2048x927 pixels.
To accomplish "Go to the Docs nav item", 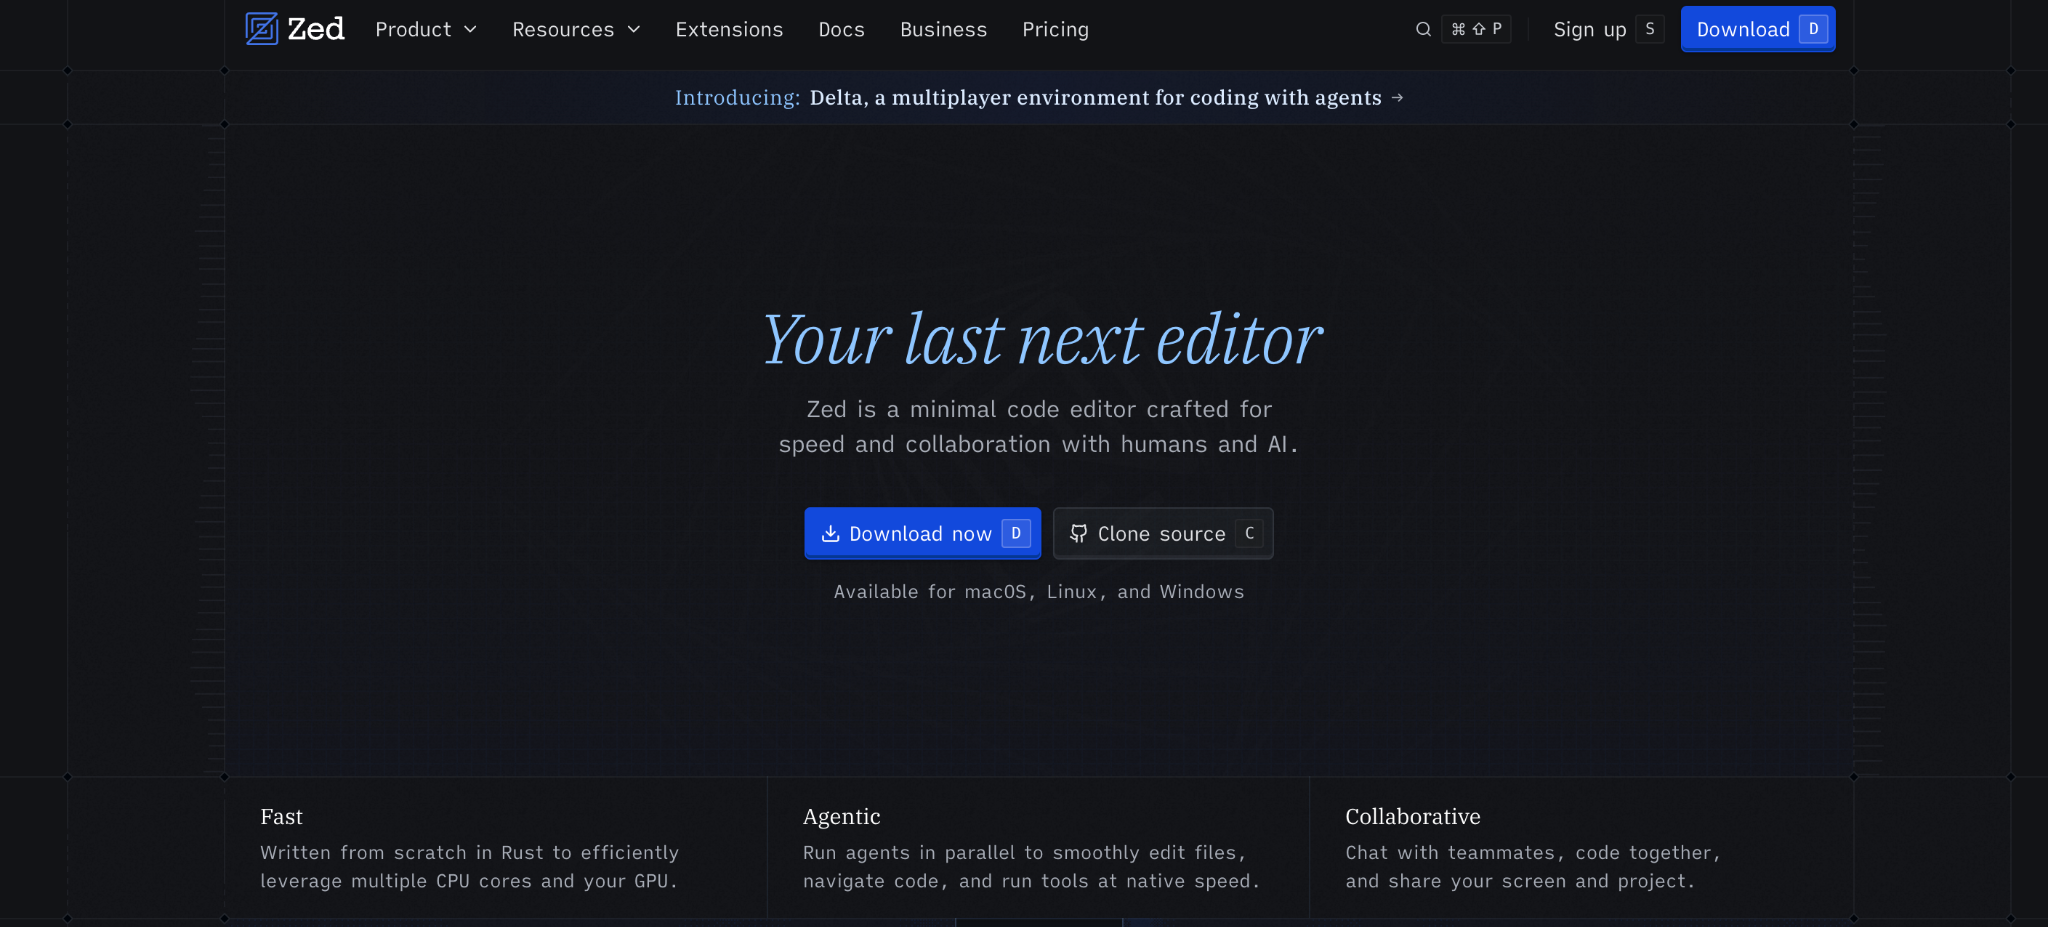I will click(x=841, y=30).
